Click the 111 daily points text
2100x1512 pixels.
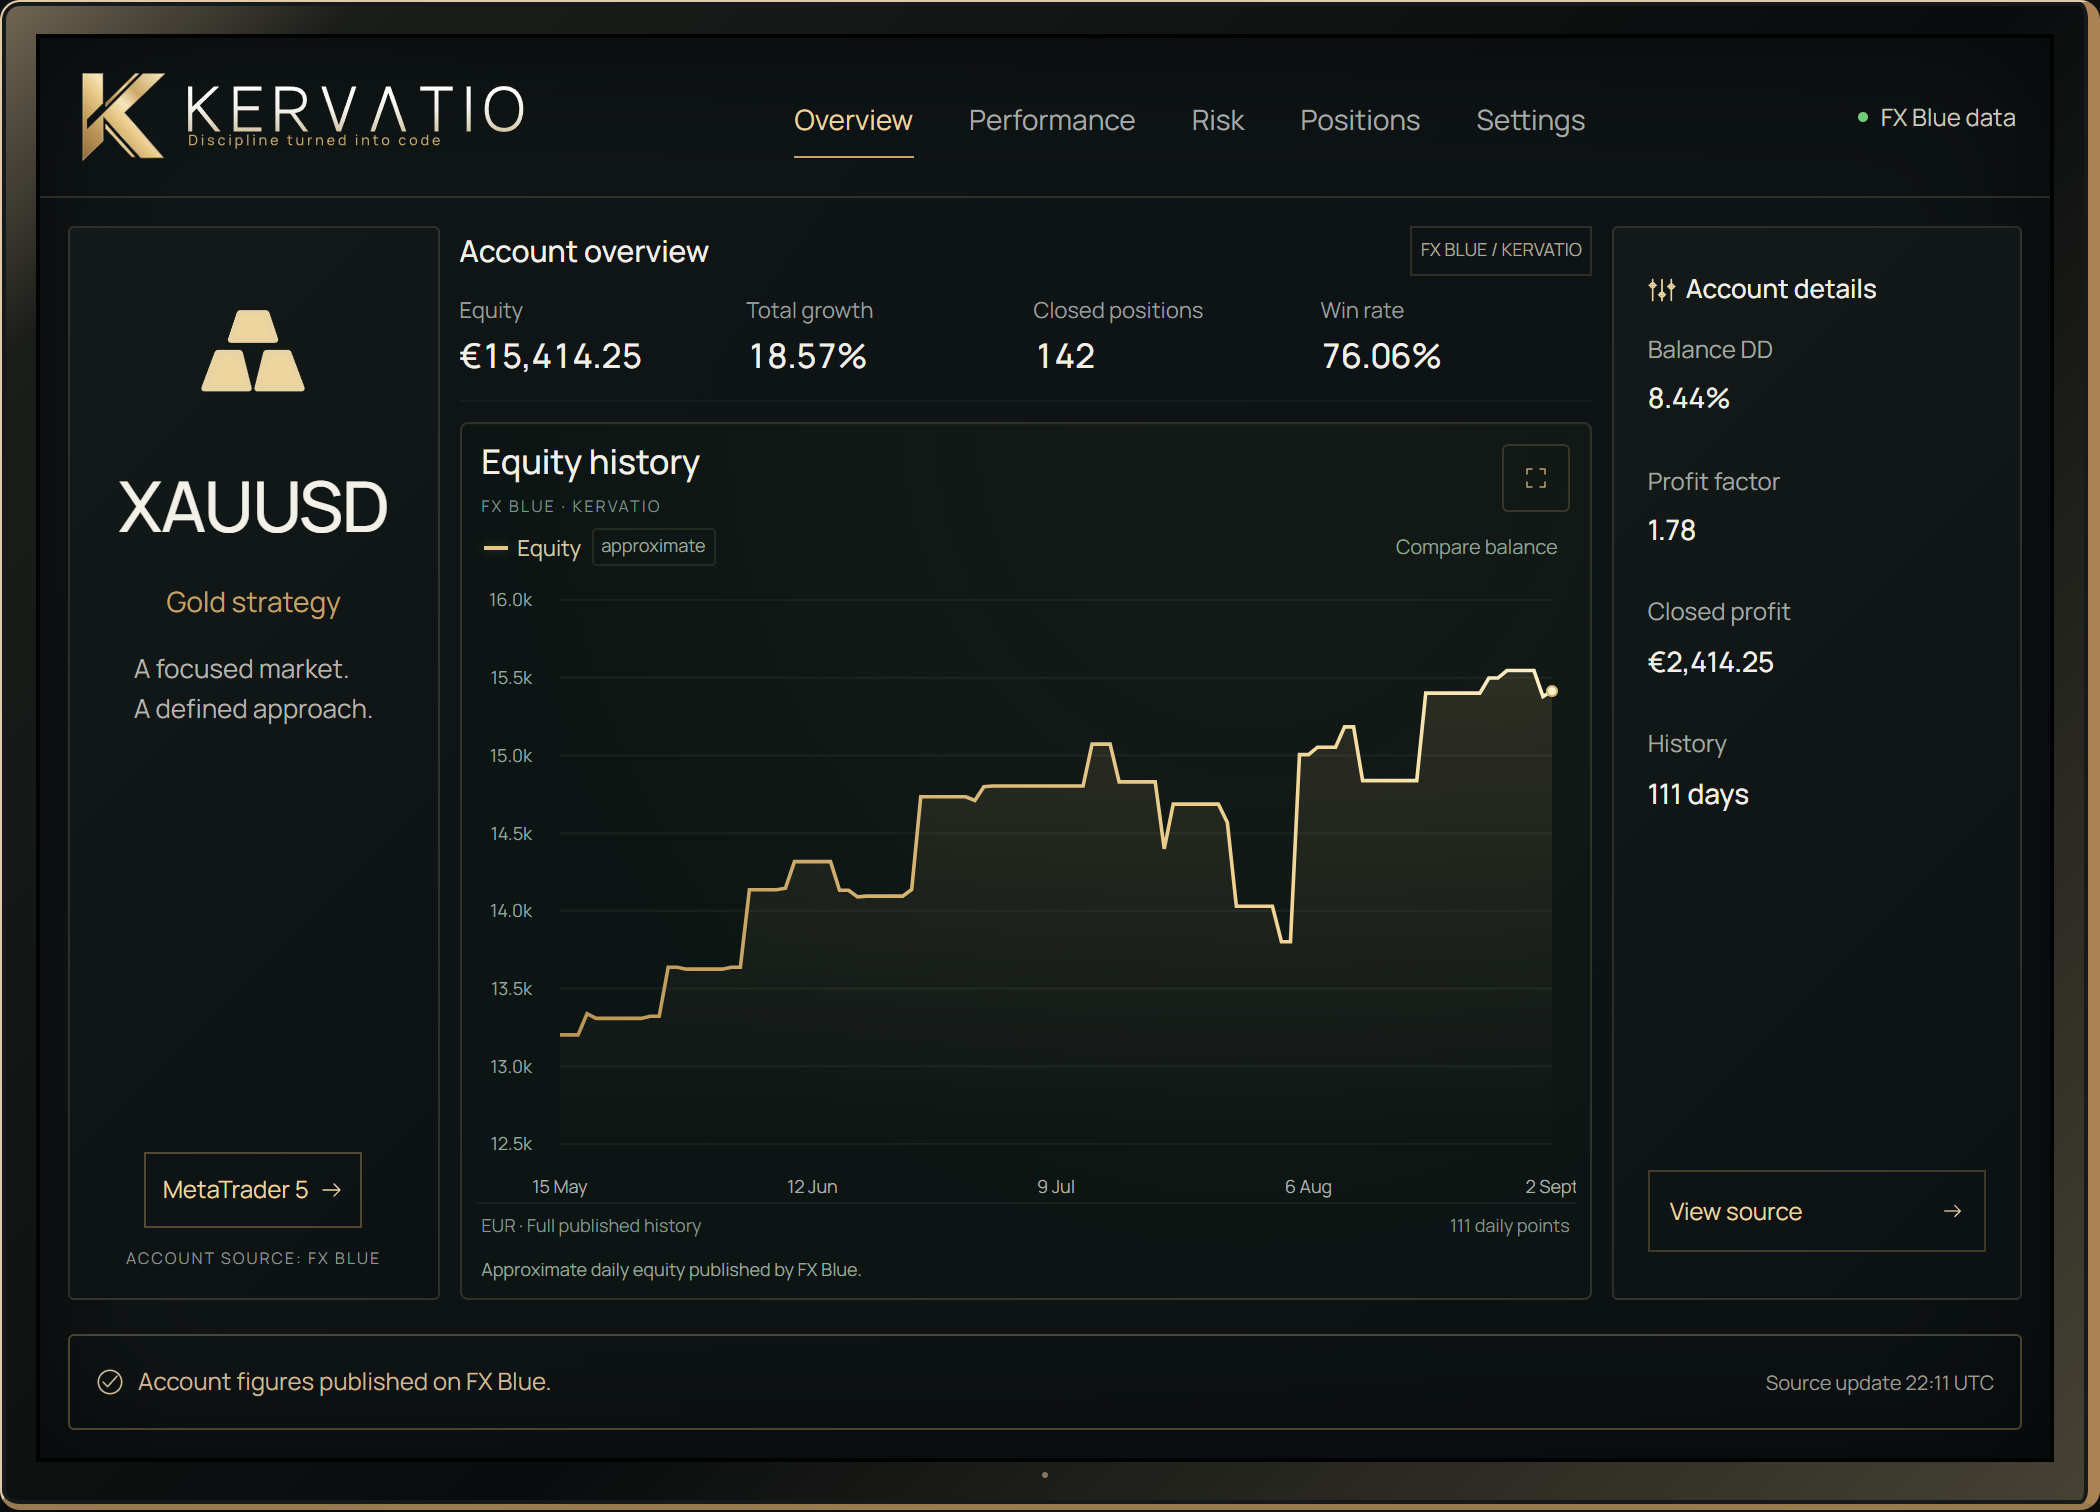(1509, 1226)
